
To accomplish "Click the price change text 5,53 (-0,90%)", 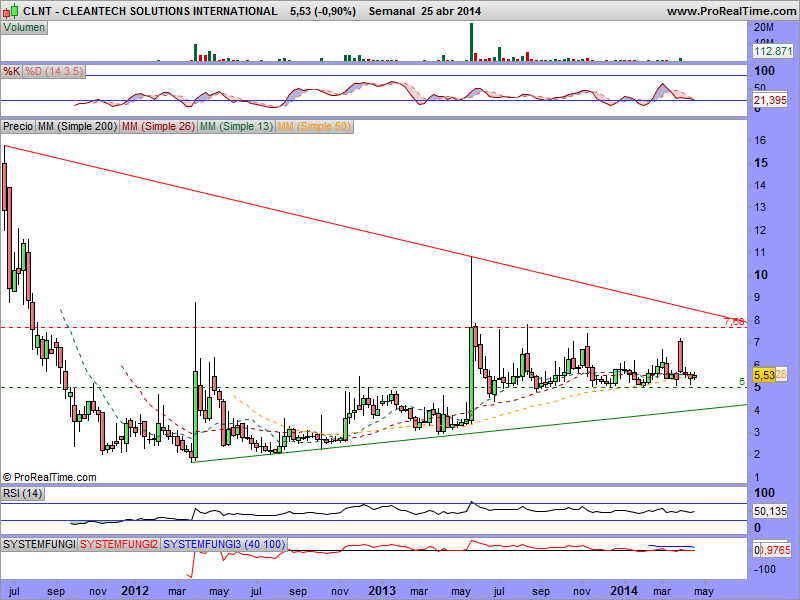I will (322, 11).
